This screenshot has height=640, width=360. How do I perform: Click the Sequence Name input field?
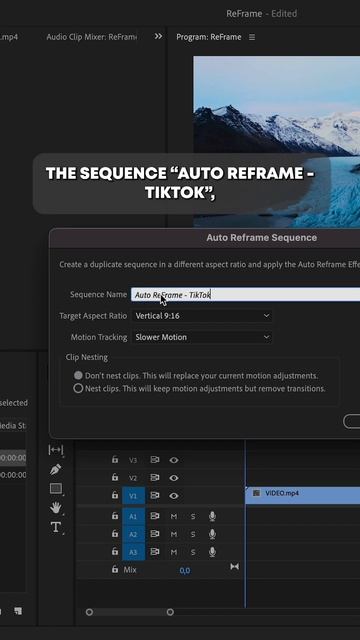click(245, 294)
